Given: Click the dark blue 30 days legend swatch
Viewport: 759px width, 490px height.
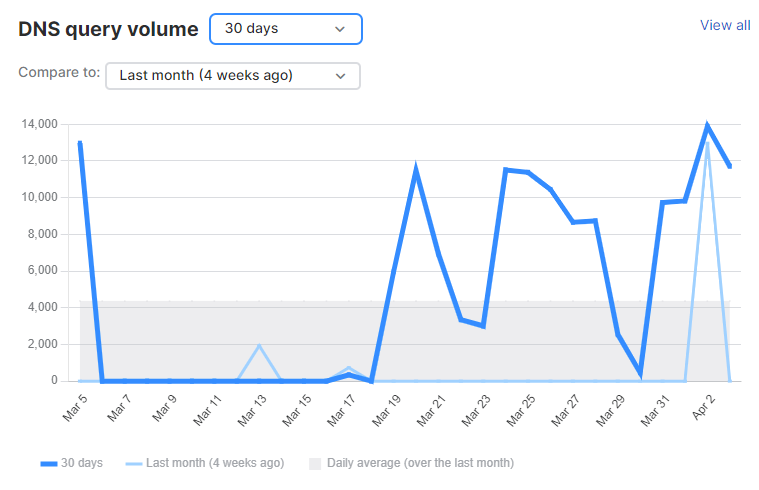Looking at the screenshot, I should 48,463.
